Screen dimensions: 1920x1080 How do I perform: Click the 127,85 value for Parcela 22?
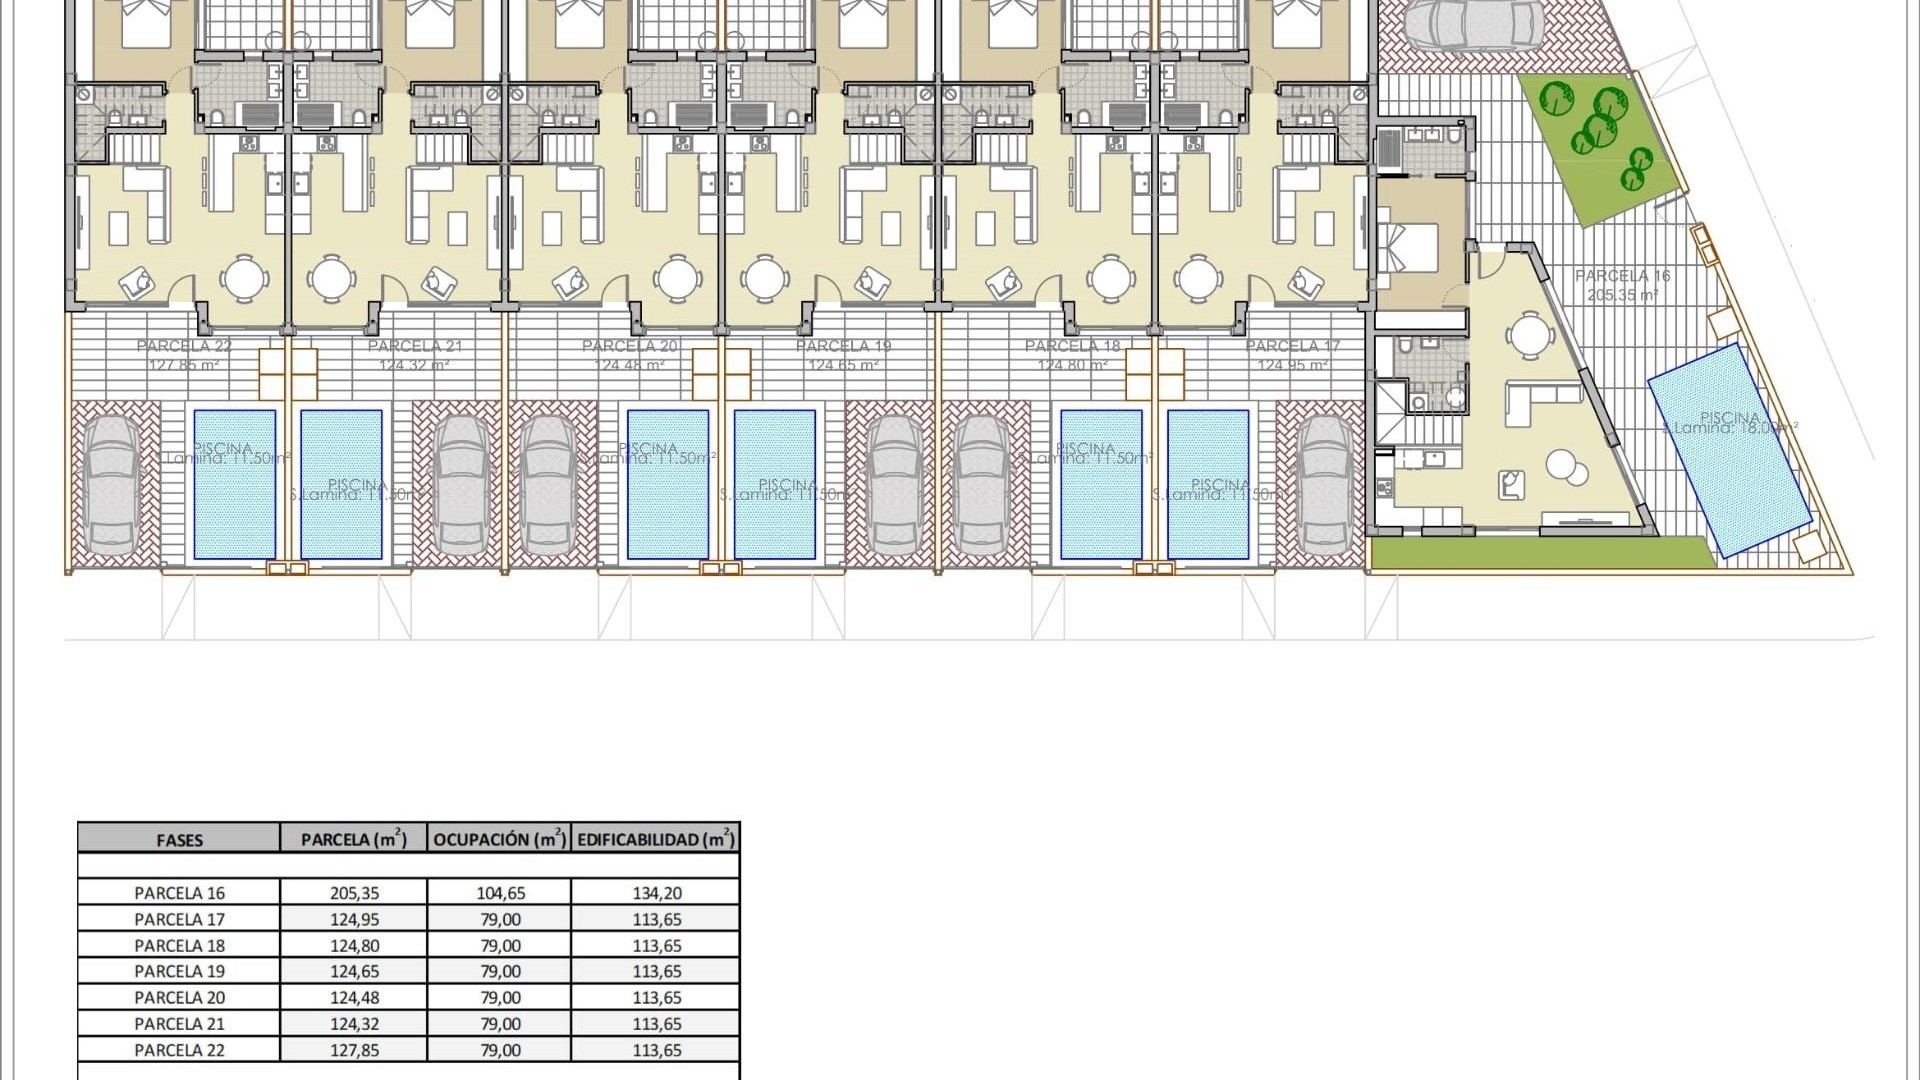[355, 1050]
